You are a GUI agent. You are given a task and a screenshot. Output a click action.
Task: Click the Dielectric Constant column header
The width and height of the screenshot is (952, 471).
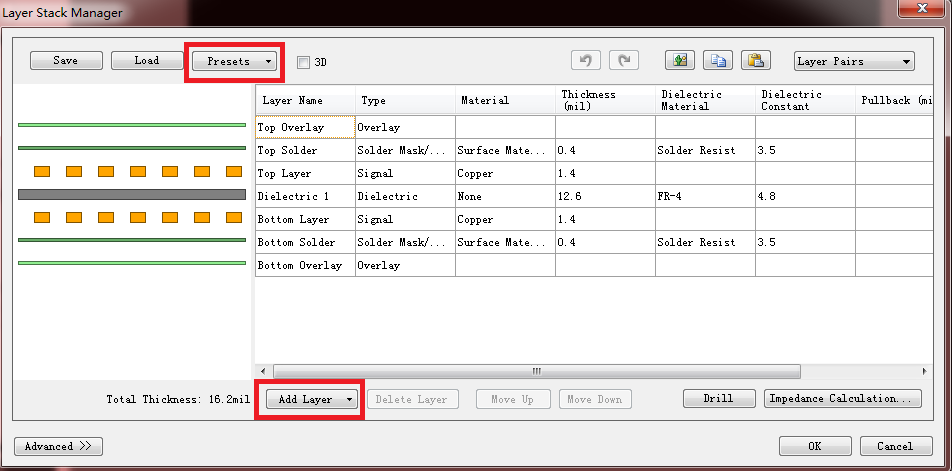pyautogui.click(x=805, y=100)
